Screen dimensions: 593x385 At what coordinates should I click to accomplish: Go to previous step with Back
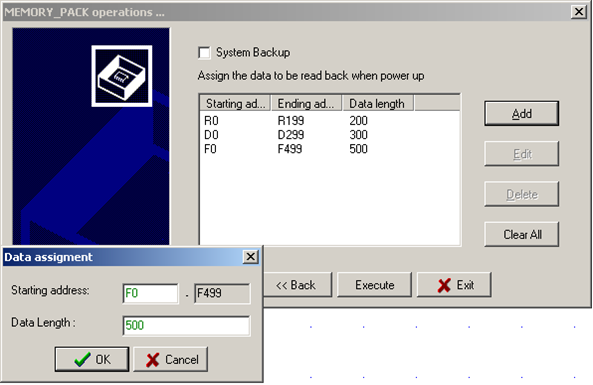[x=298, y=285]
